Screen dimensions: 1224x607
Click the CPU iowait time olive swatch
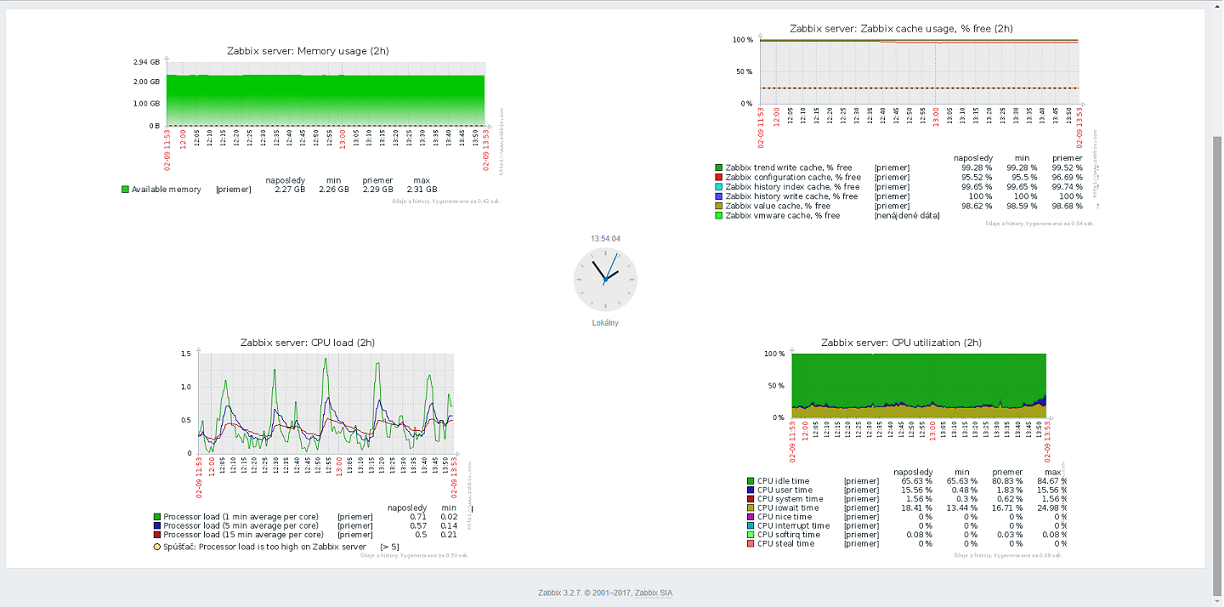pos(750,508)
